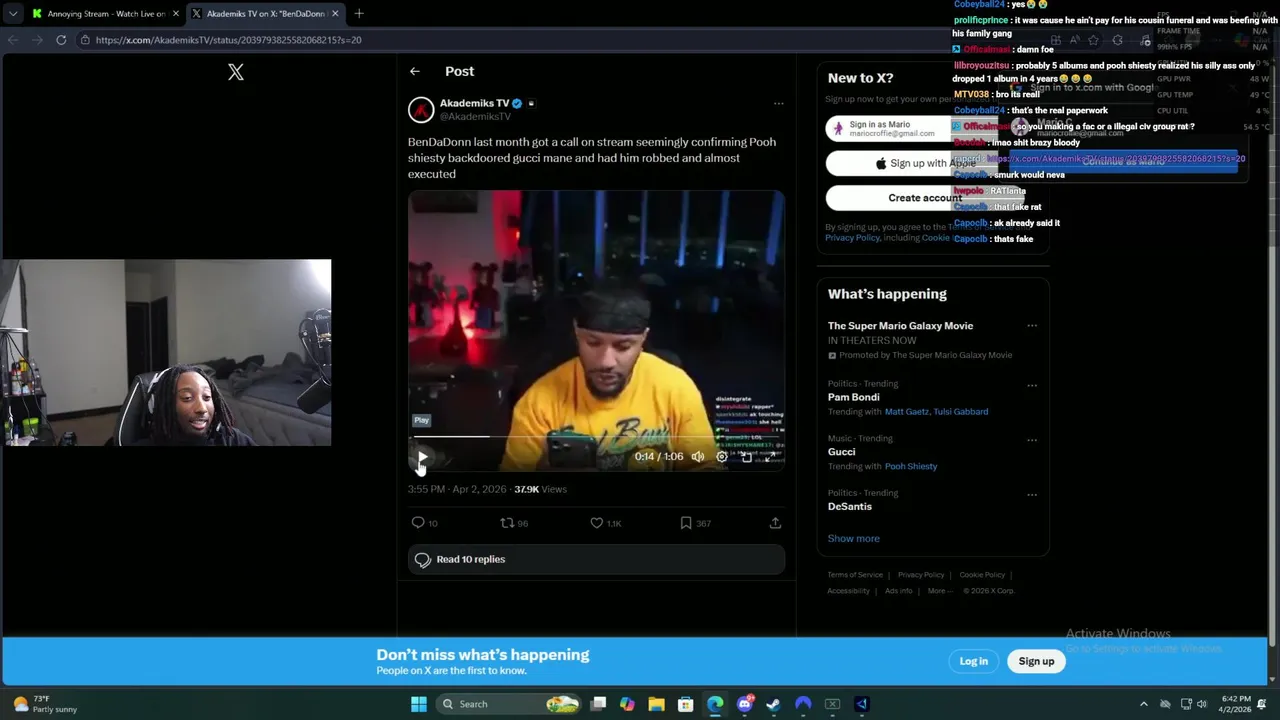The height and width of the screenshot is (720, 1280).
Task: Open Accessibility footer link
Action: pos(848,591)
